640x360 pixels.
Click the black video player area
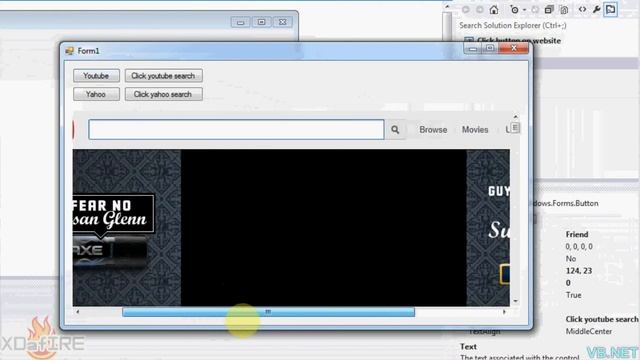[x=324, y=227]
